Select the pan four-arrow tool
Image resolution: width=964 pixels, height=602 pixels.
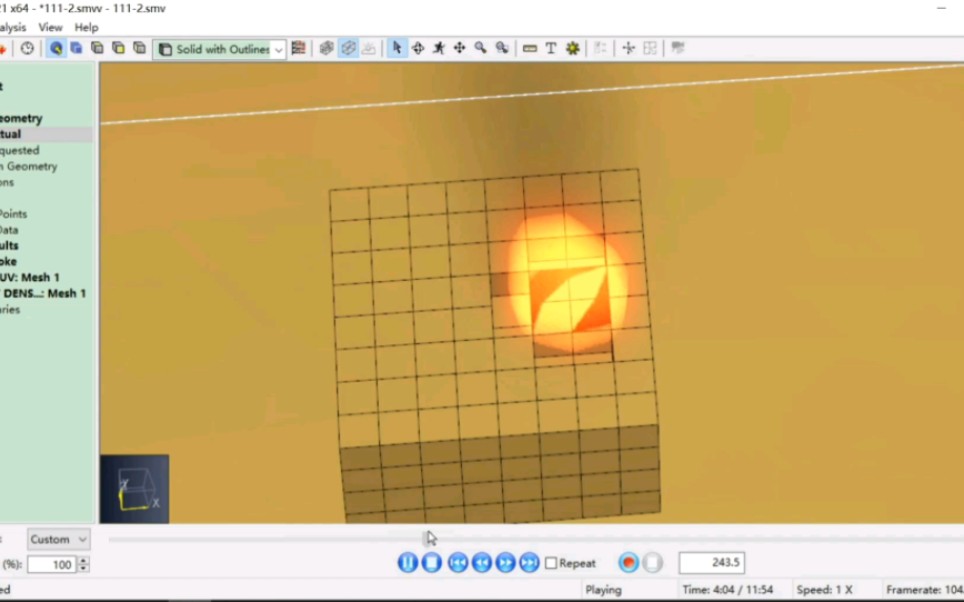coord(459,48)
